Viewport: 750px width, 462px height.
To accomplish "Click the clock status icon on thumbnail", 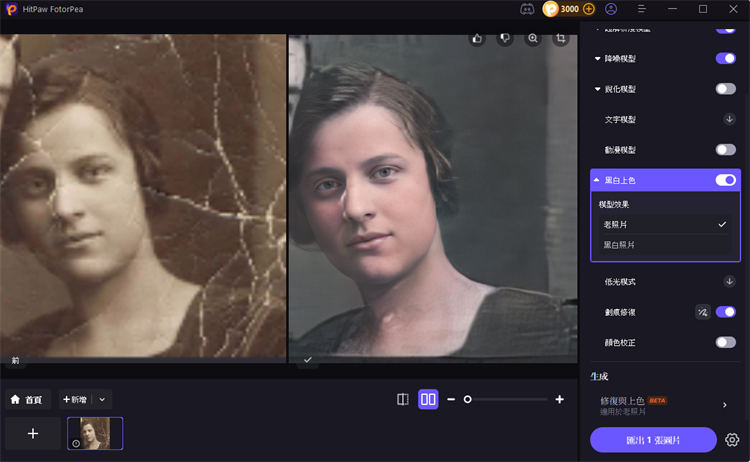I will (76, 443).
